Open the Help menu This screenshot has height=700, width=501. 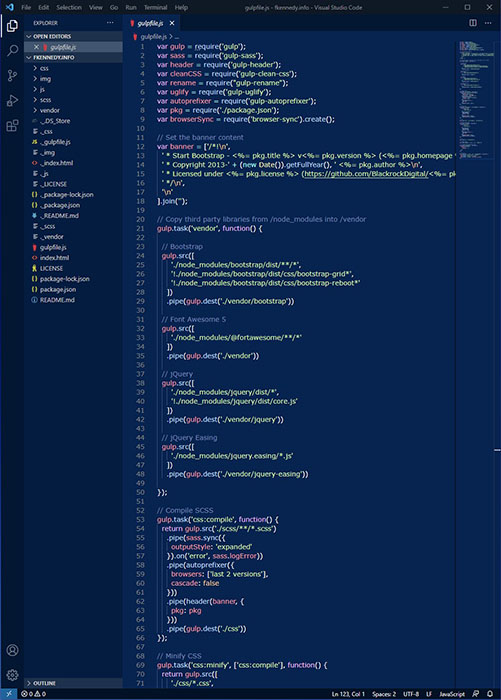(181, 8)
